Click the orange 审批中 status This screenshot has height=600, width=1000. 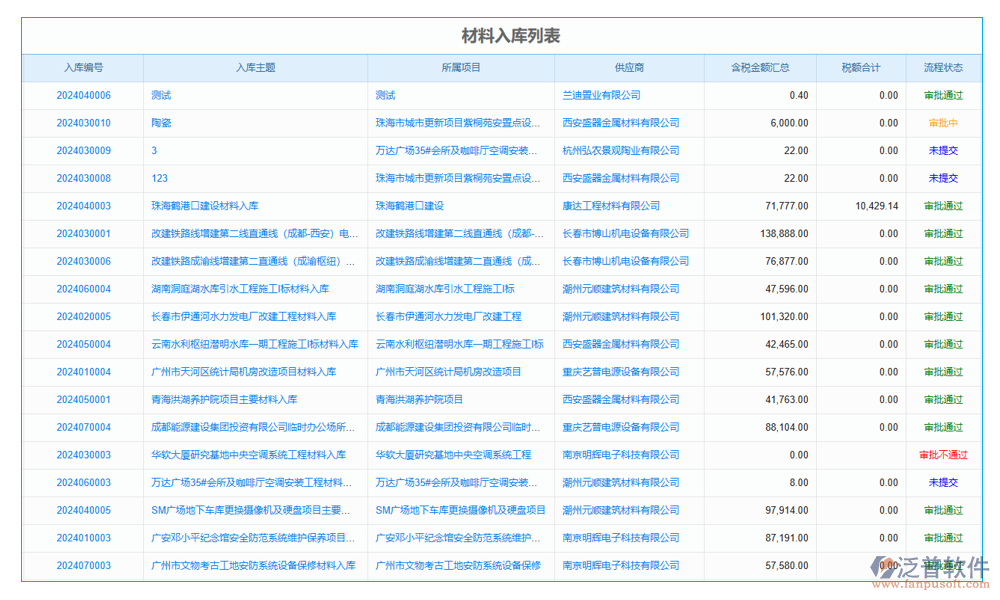click(x=943, y=123)
